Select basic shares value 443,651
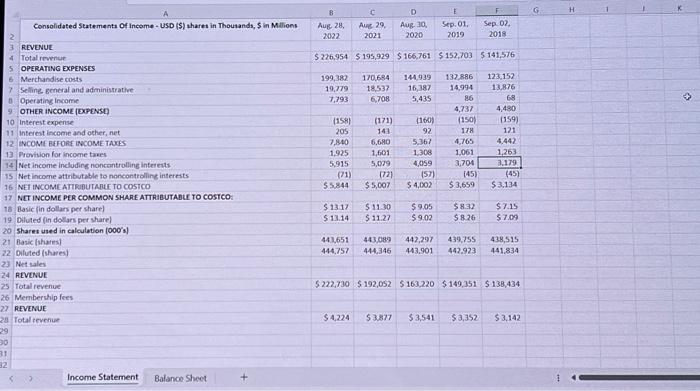This screenshot has height=391, width=700. 335,240
